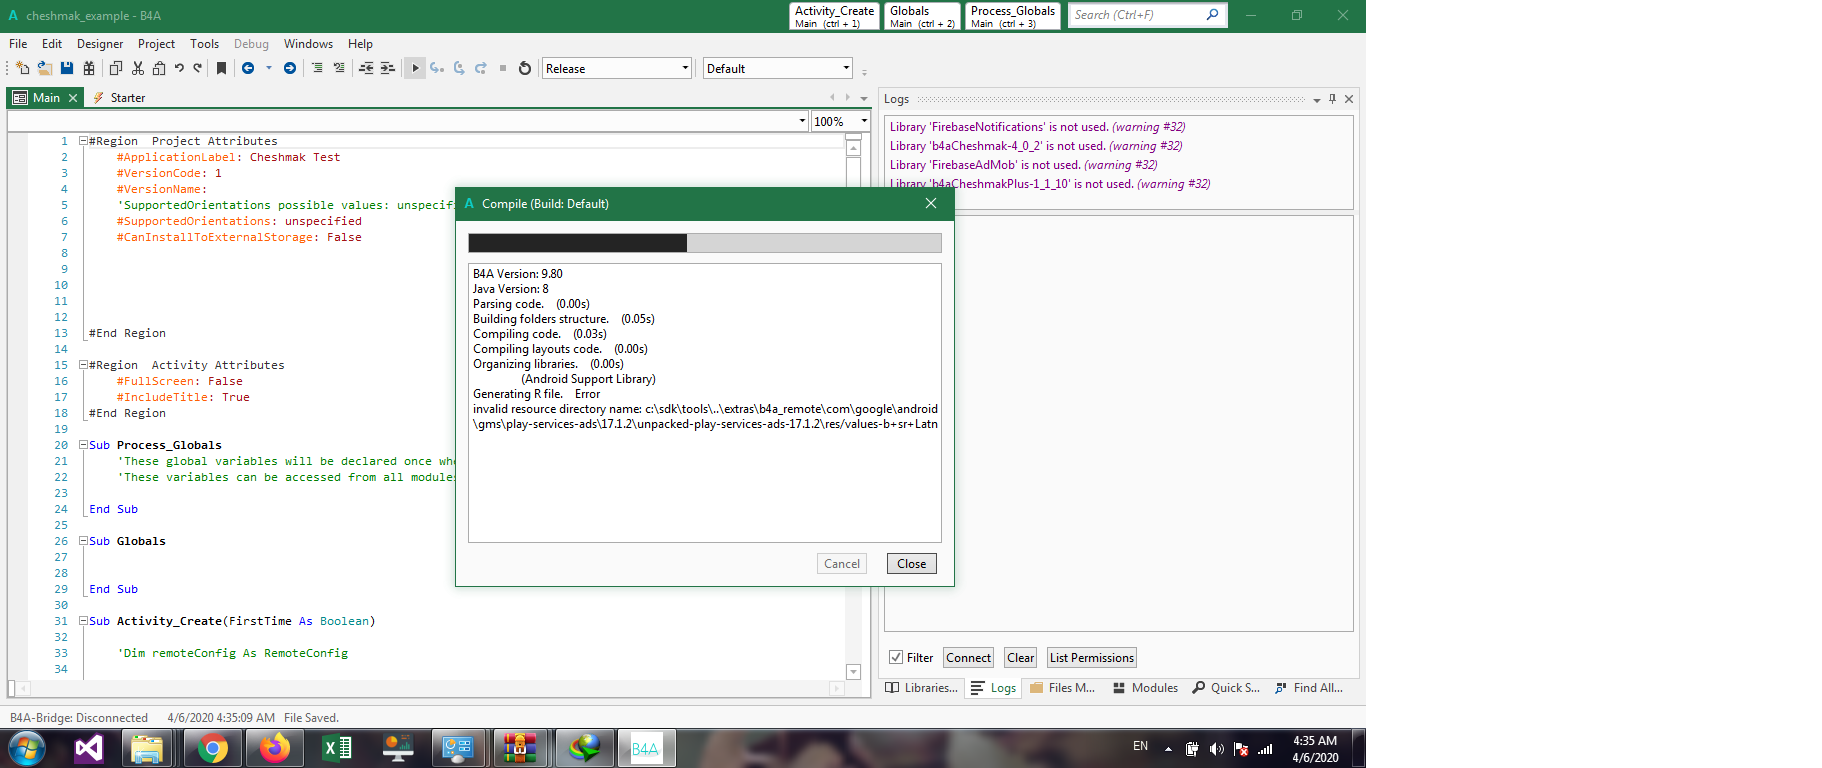Open the Project menu
This screenshot has height=768, width=1822.
click(156, 44)
